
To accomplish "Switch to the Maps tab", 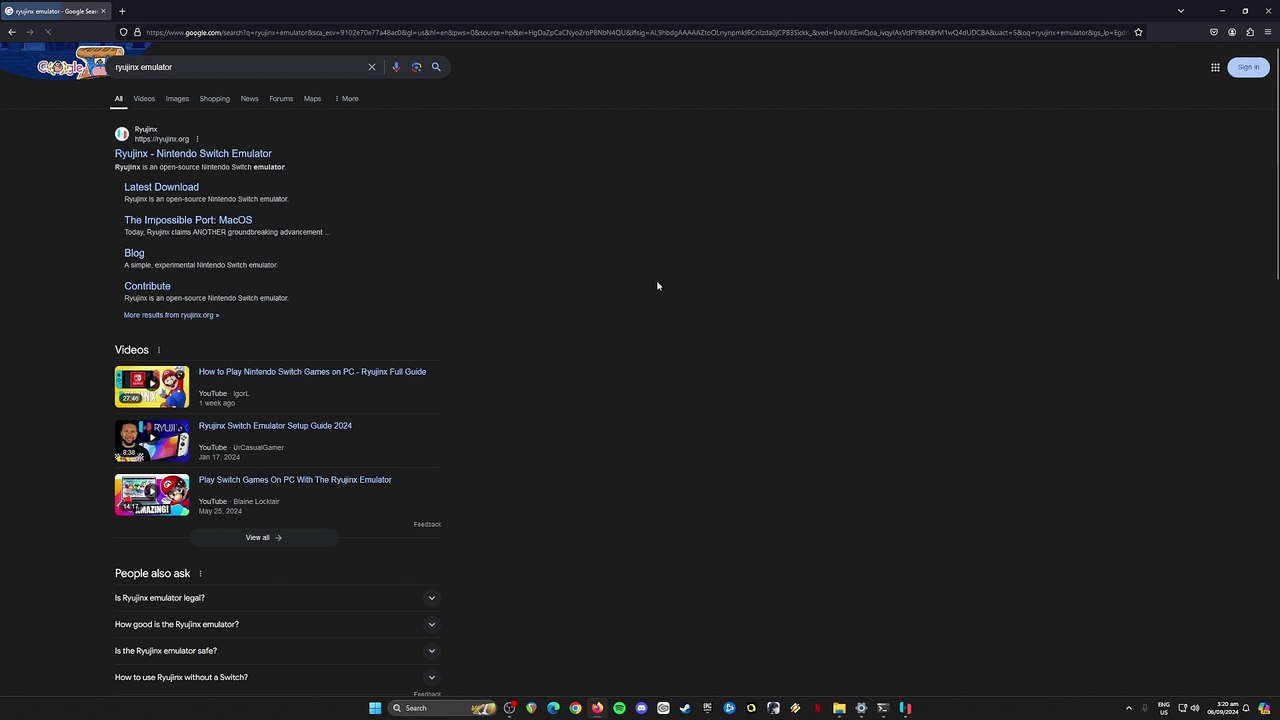I will [x=312, y=99].
